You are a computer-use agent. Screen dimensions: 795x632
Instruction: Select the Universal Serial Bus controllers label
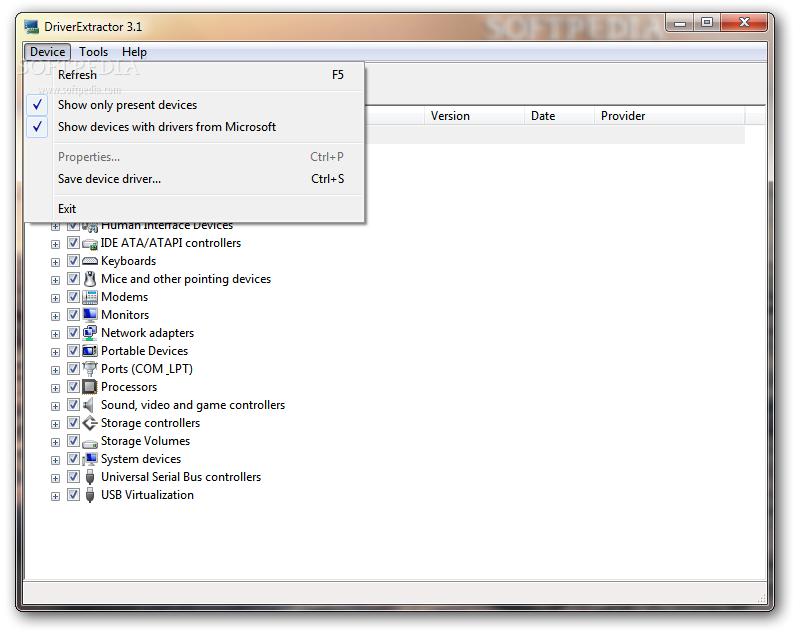pos(181,477)
